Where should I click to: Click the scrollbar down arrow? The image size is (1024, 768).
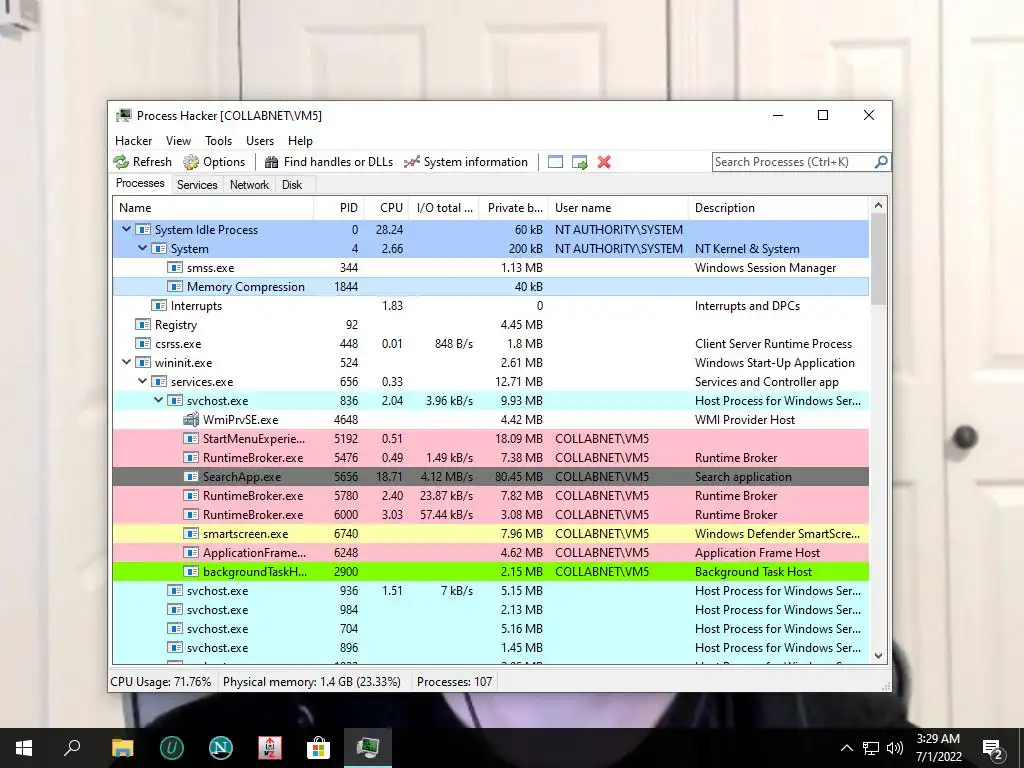point(878,656)
